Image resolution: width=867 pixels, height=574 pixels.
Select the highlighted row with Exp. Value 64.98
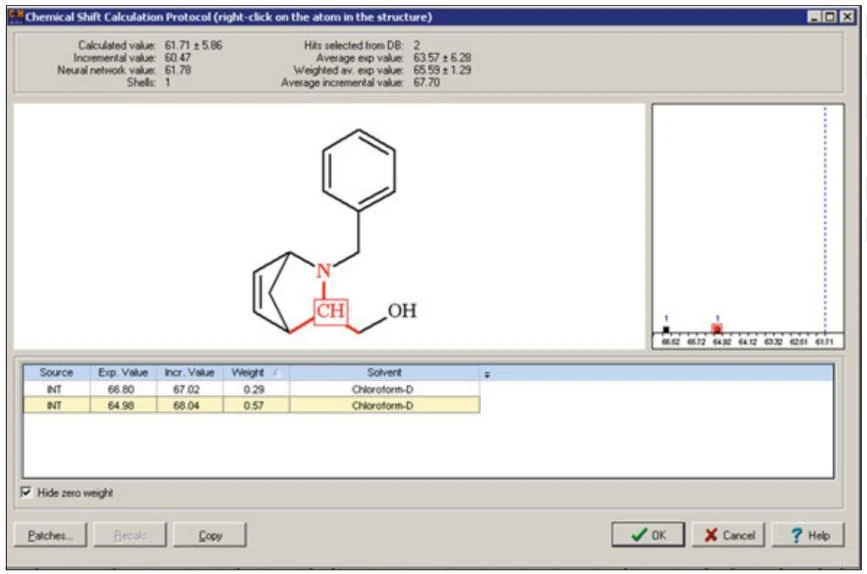point(252,405)
